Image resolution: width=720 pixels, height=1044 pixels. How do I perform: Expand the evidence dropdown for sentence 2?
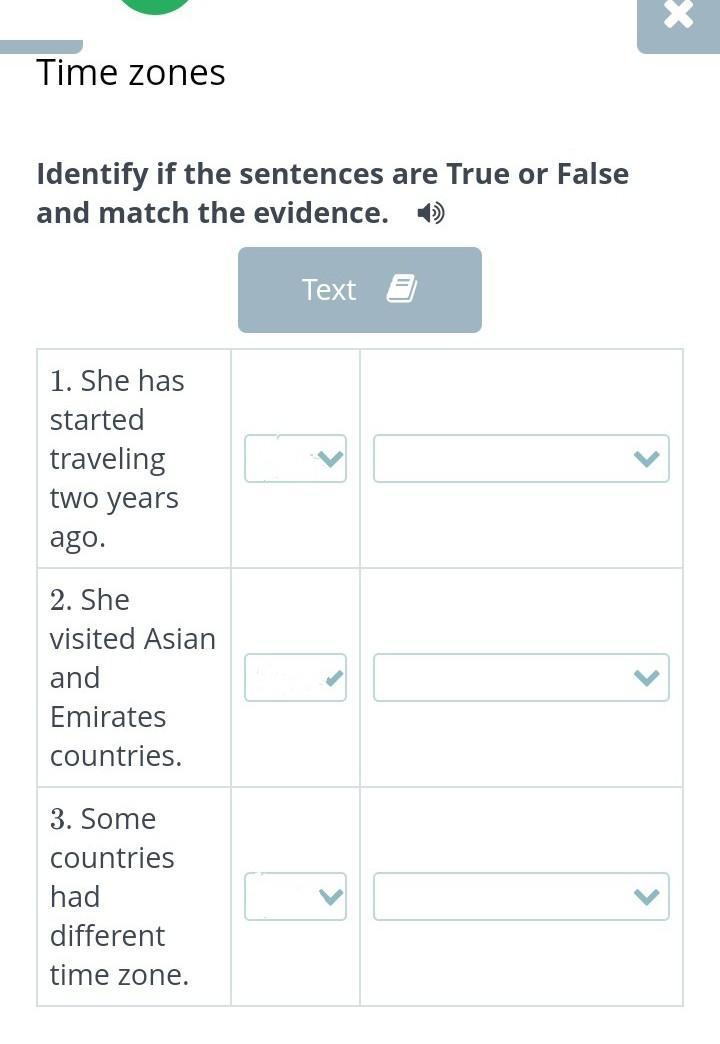521,678
